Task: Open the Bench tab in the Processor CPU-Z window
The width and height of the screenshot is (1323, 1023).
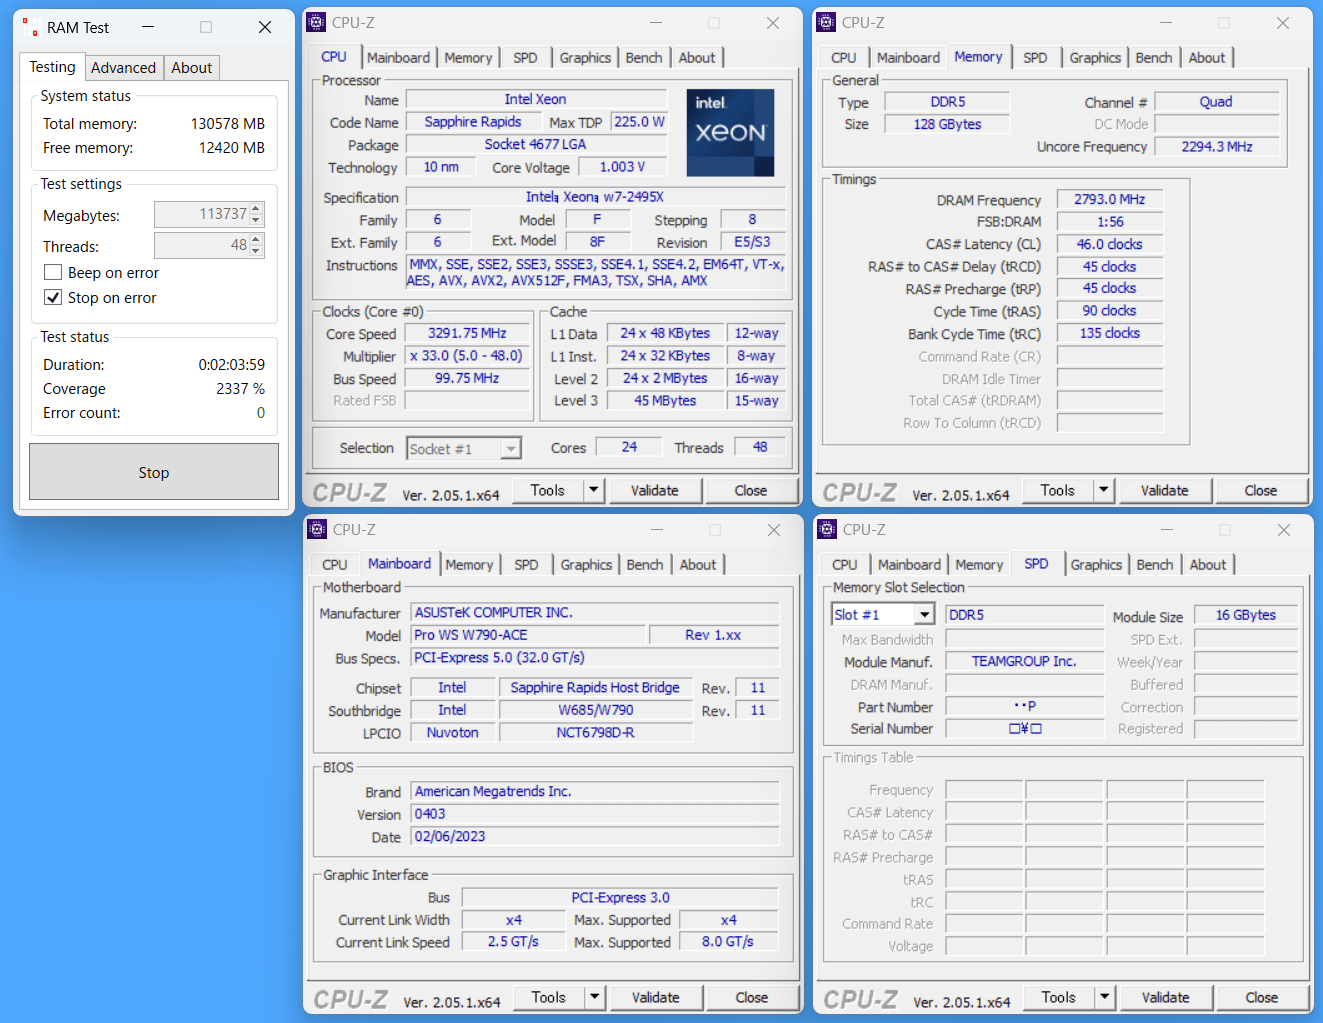Action: pyautogui.click(x=644, y=58)
